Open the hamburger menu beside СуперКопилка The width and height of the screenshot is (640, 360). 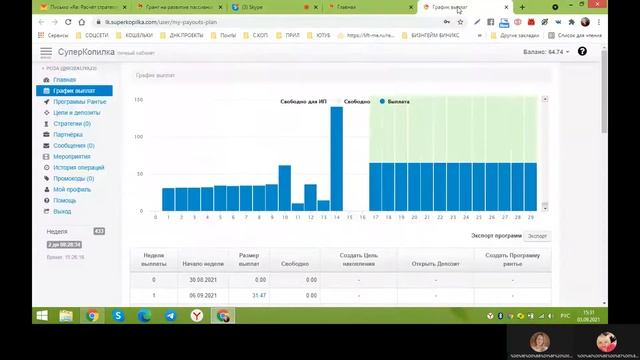[46, 52]
